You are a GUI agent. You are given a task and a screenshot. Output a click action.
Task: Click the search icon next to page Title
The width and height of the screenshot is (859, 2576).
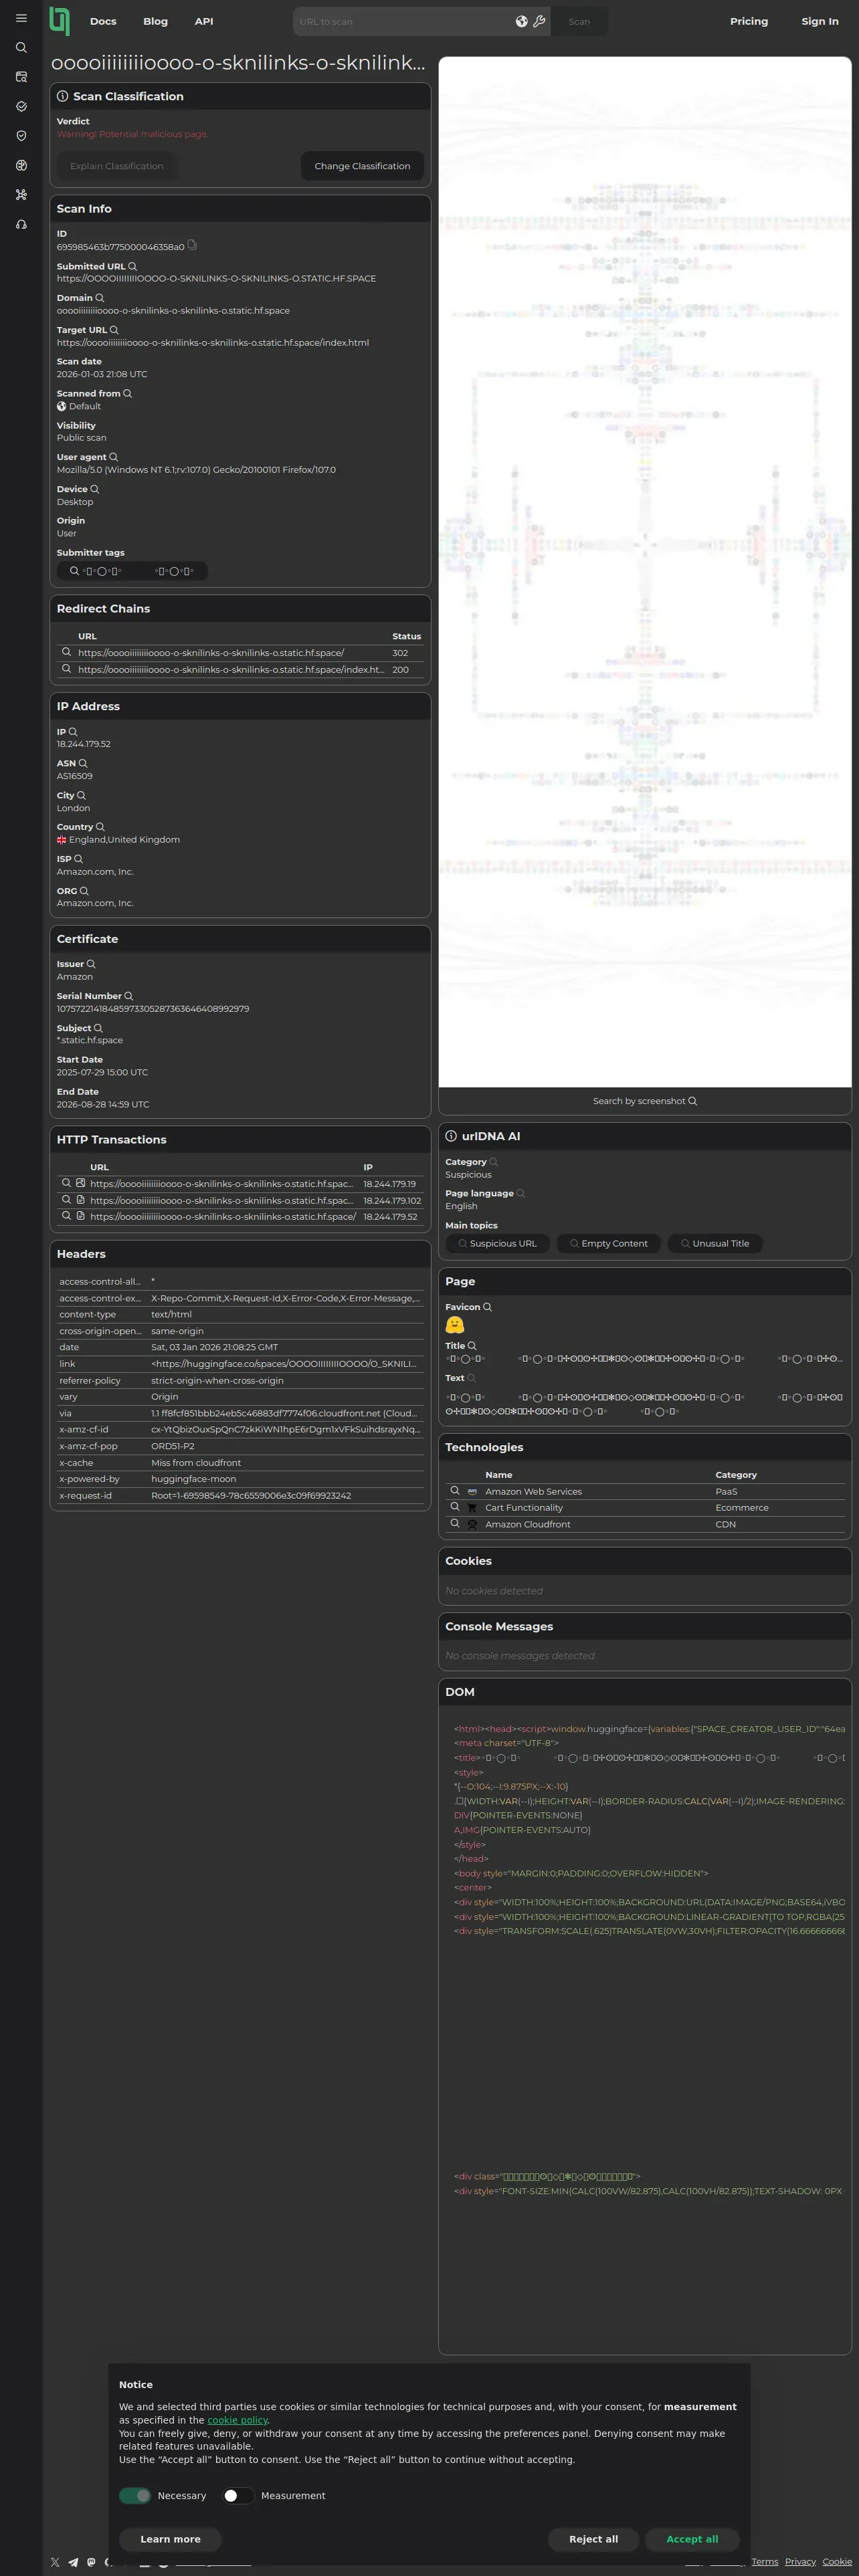click(472, 1346)
